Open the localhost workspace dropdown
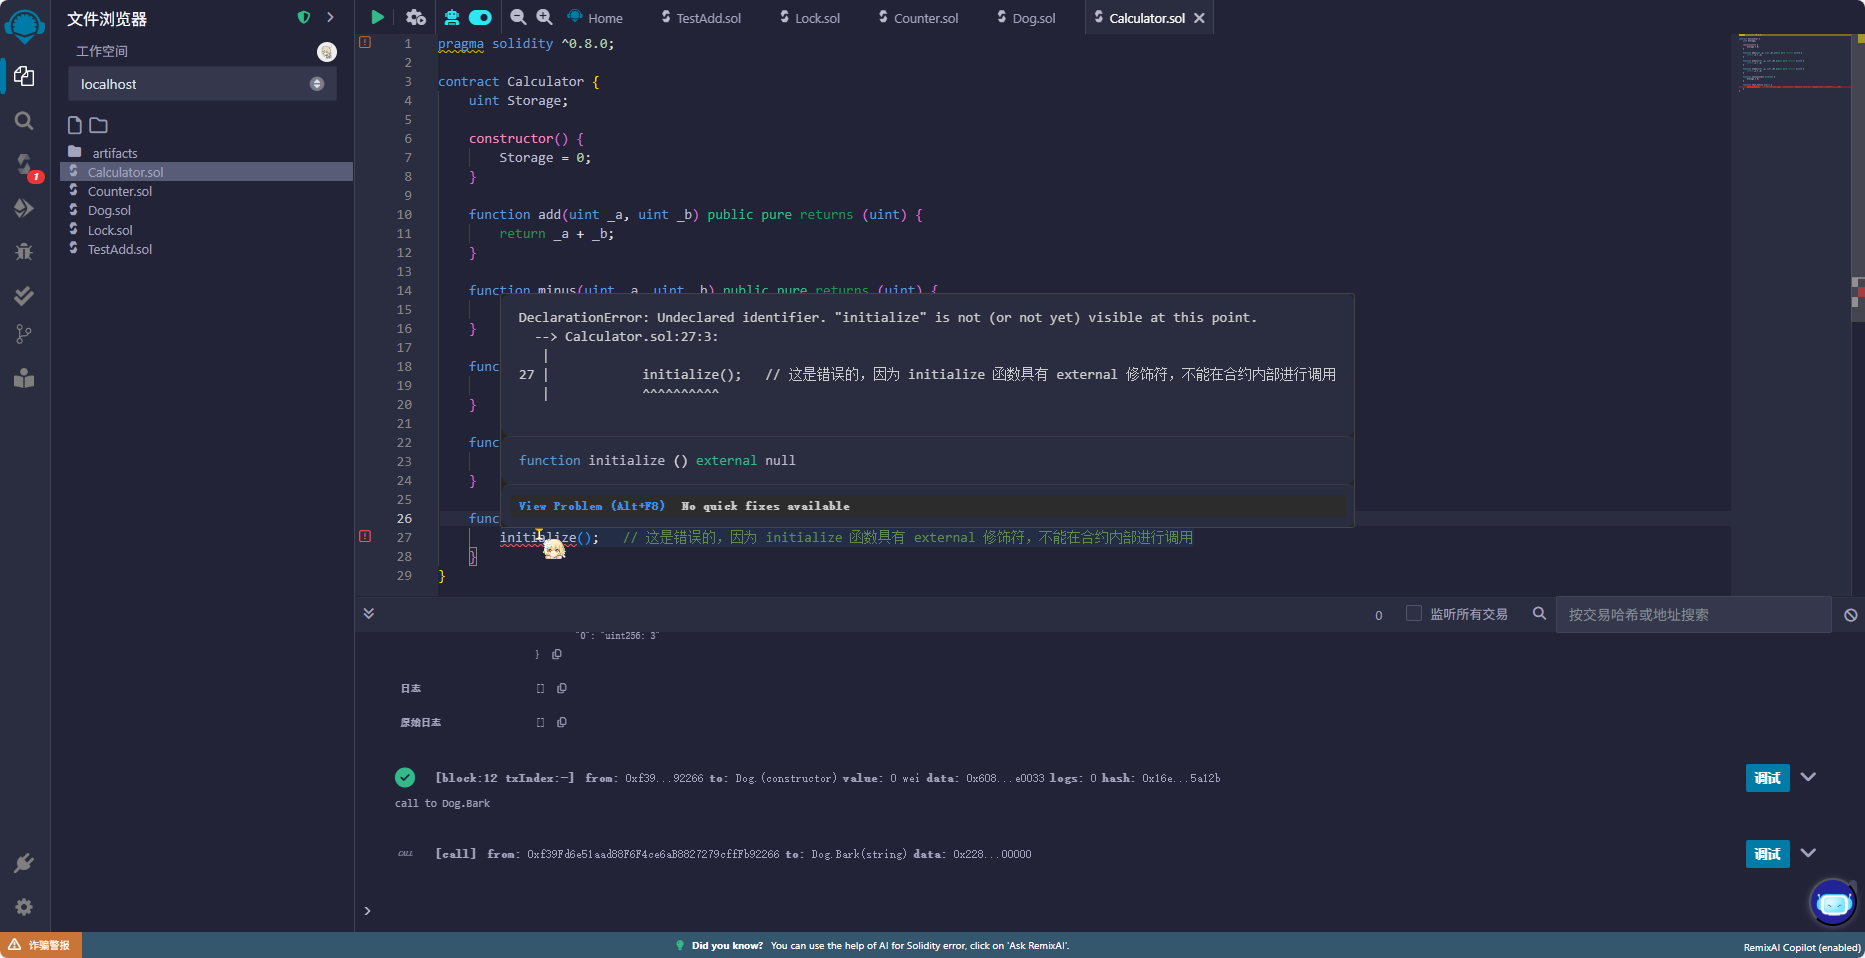Viewport: 1865px width, 958px height. click(202, 84)
